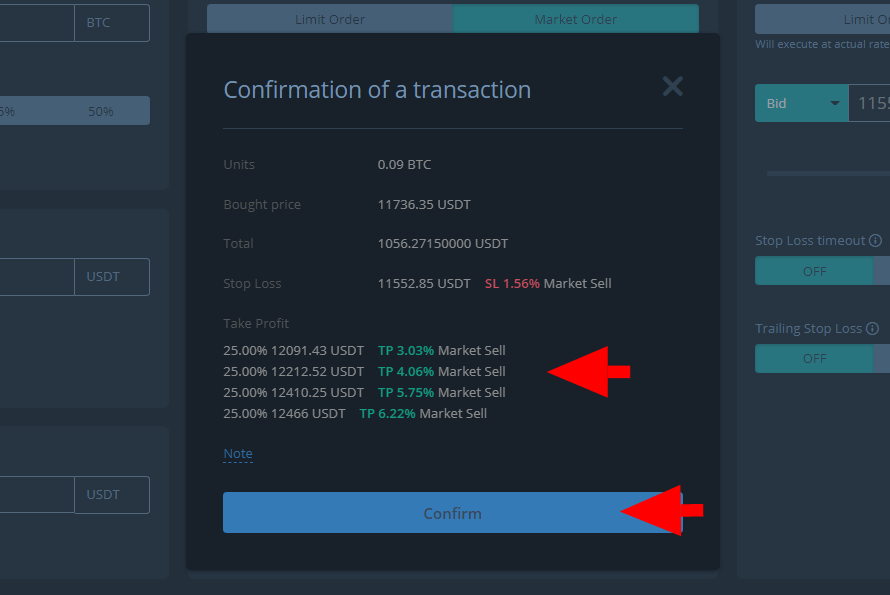The height and width of the screenshot is (595, 890).
Task: Click the Stop Loss timeout info icon
Action: [875, 241]
